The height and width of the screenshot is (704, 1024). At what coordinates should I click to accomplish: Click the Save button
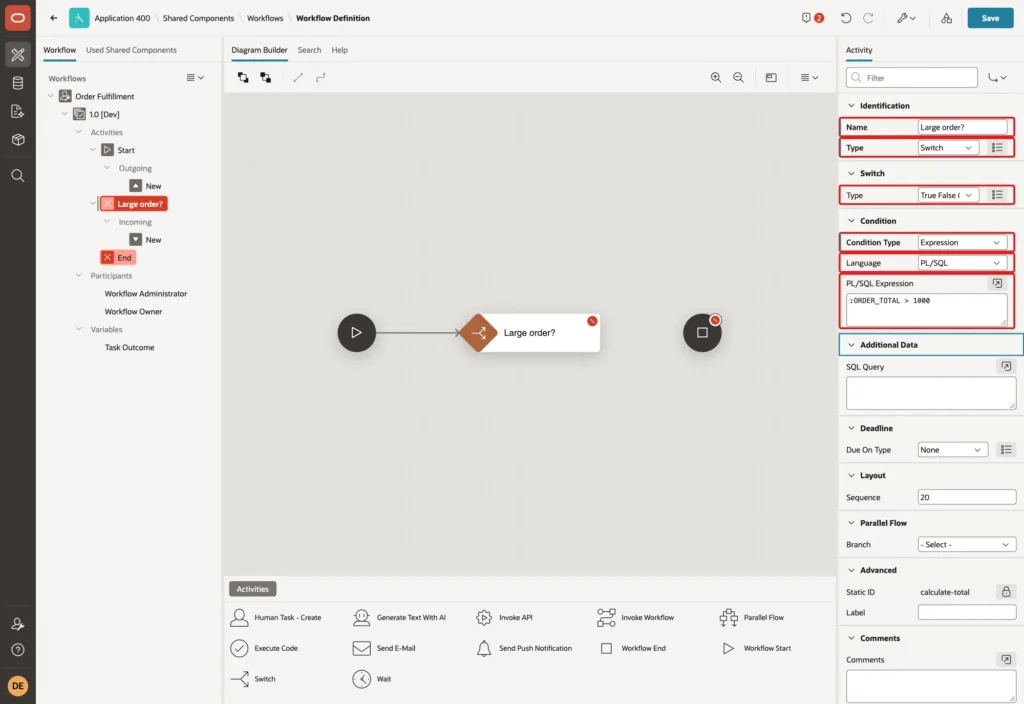[990, 18]
